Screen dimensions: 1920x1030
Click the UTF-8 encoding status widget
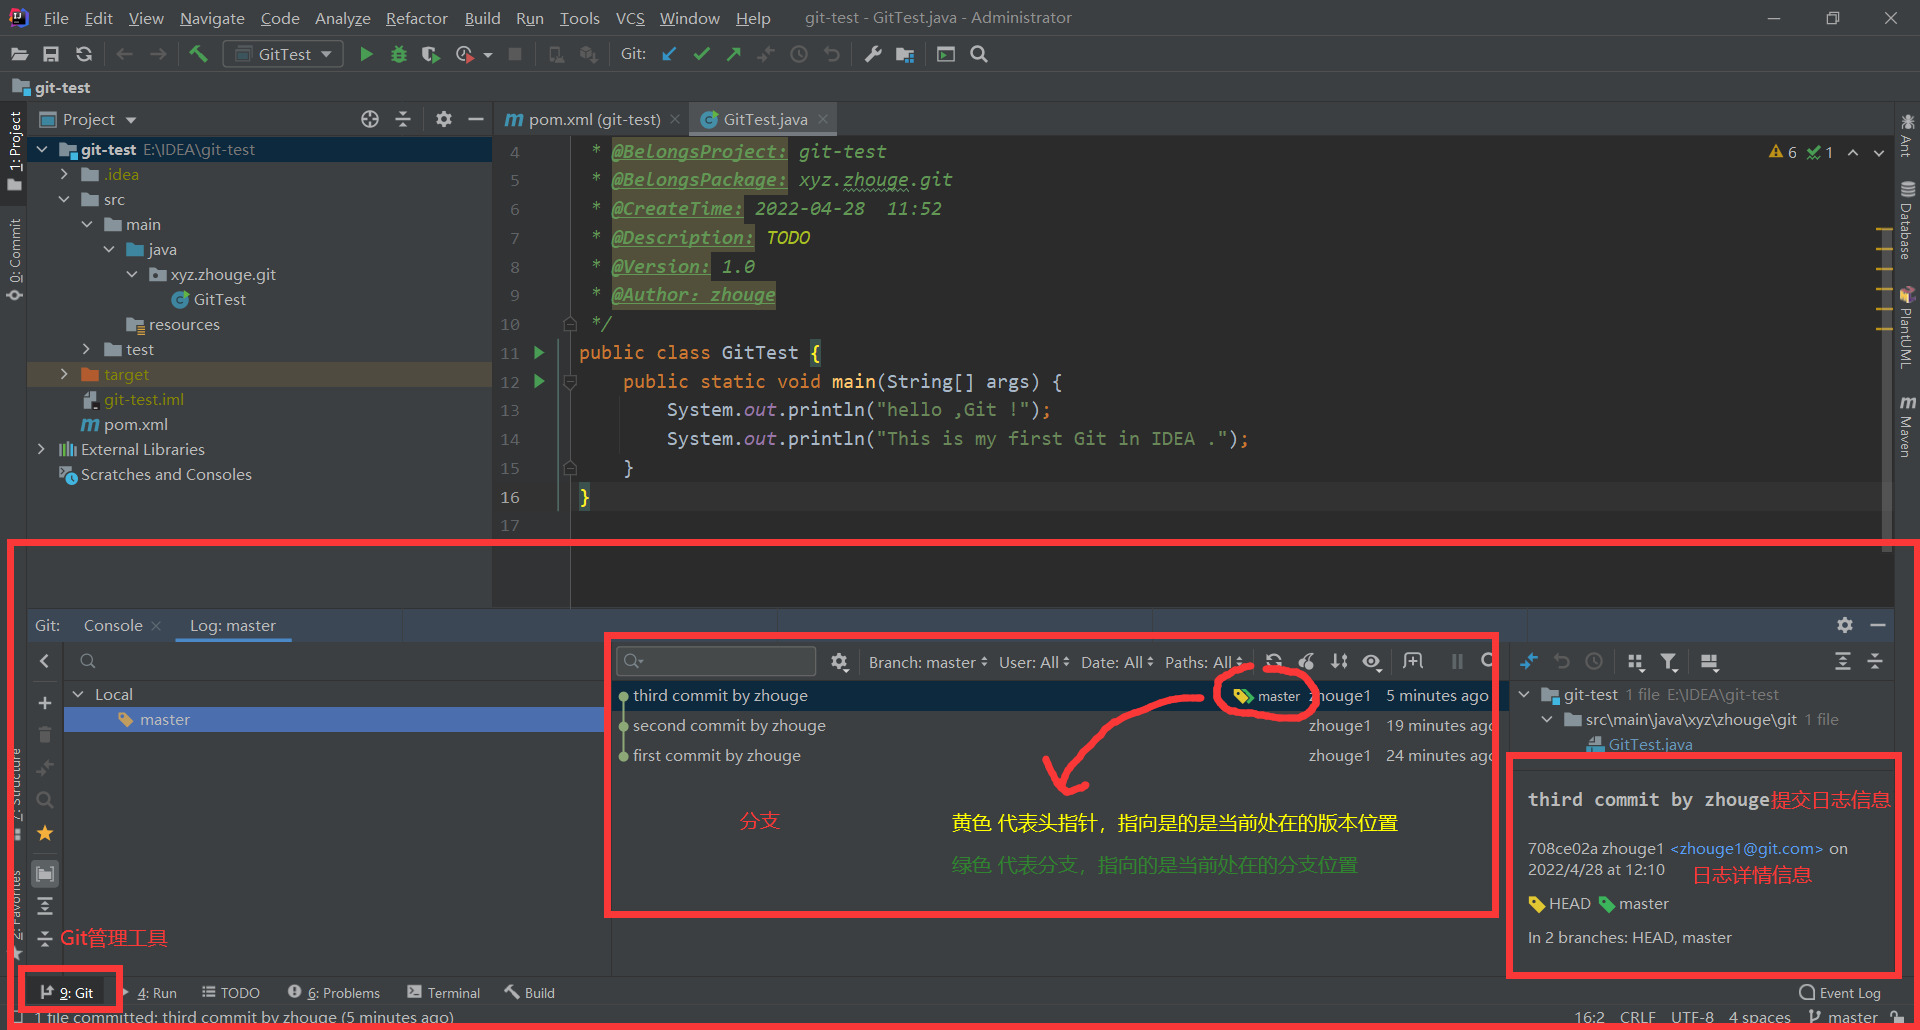(1692, 1017)
